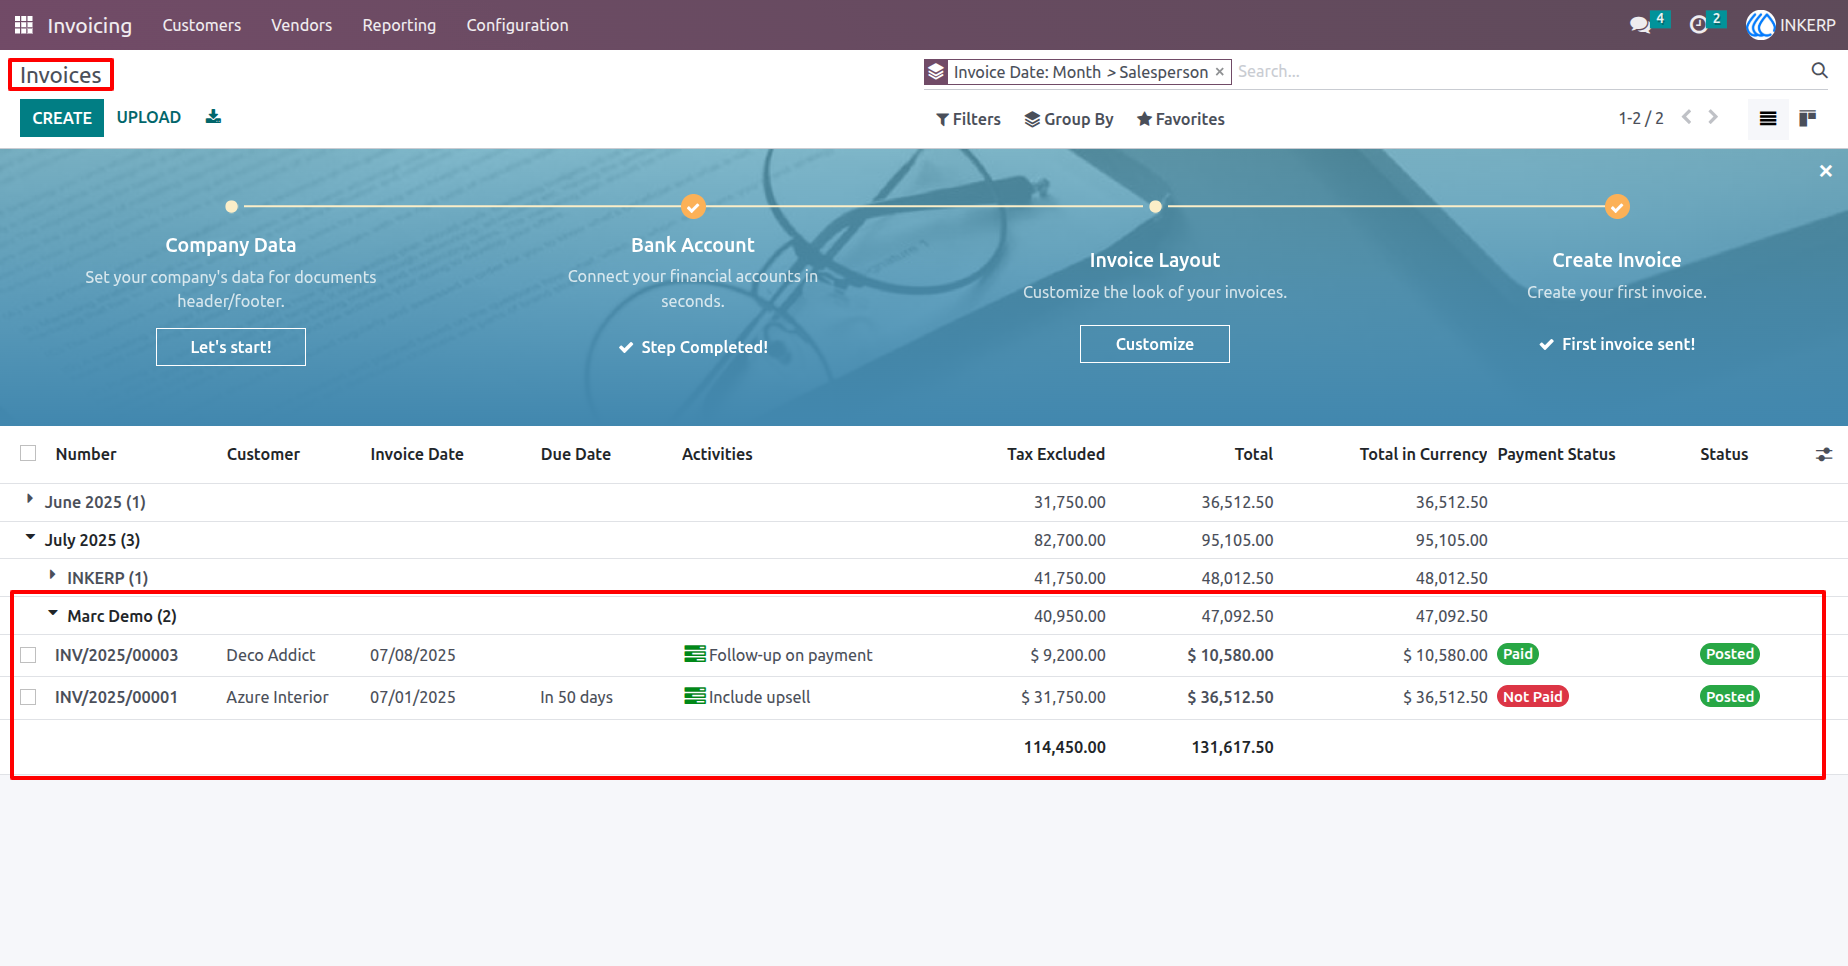This screenshot has height=966, width=1848.
Task: Collapse the Marc Demo group
Action: tap(53, 613)
